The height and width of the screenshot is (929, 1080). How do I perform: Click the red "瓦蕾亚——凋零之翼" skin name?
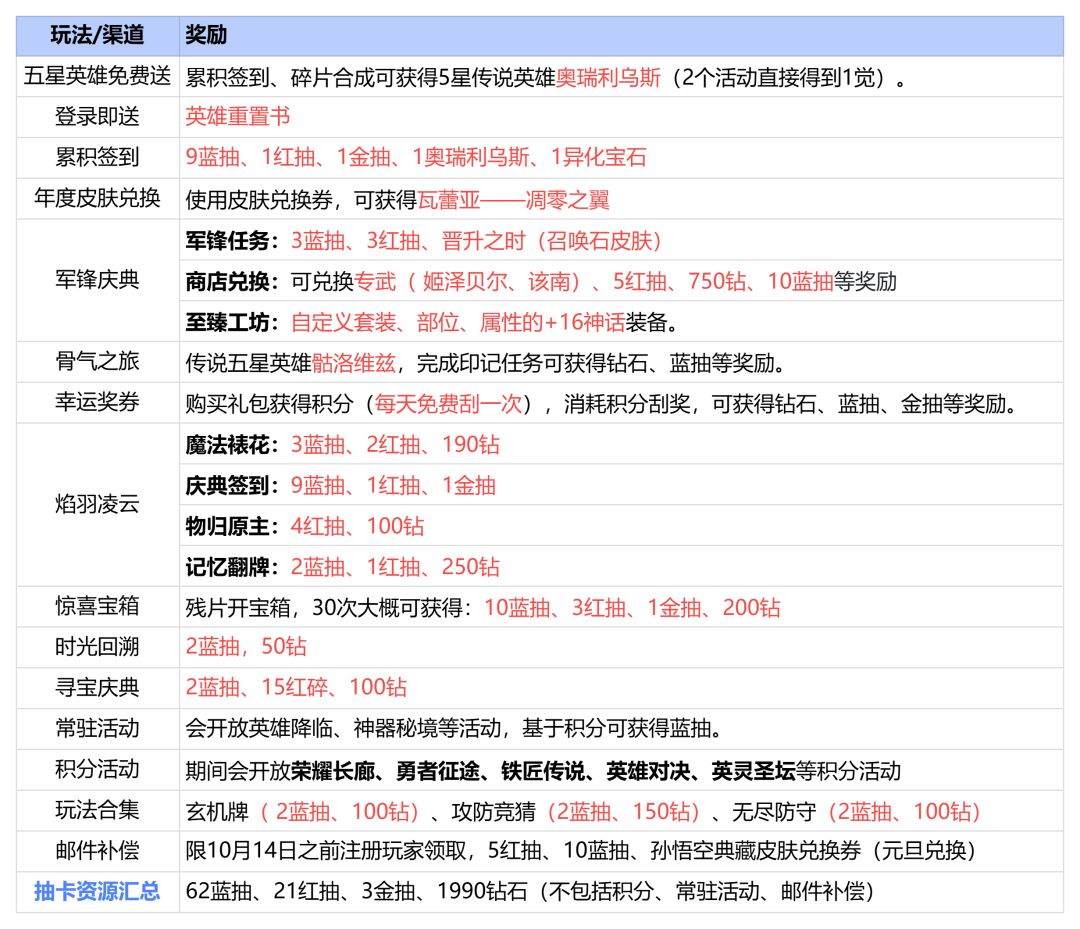pos(514,200)
